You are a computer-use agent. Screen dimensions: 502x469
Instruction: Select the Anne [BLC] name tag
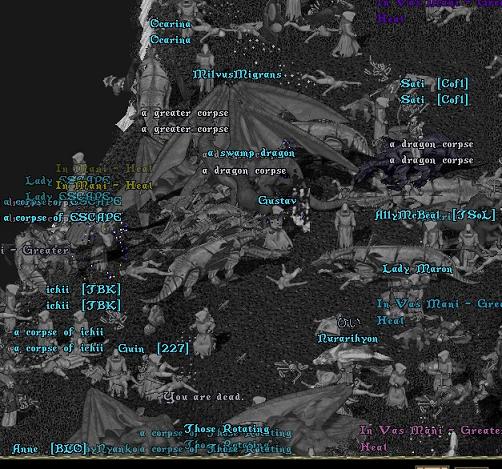(x=49, y=449)
